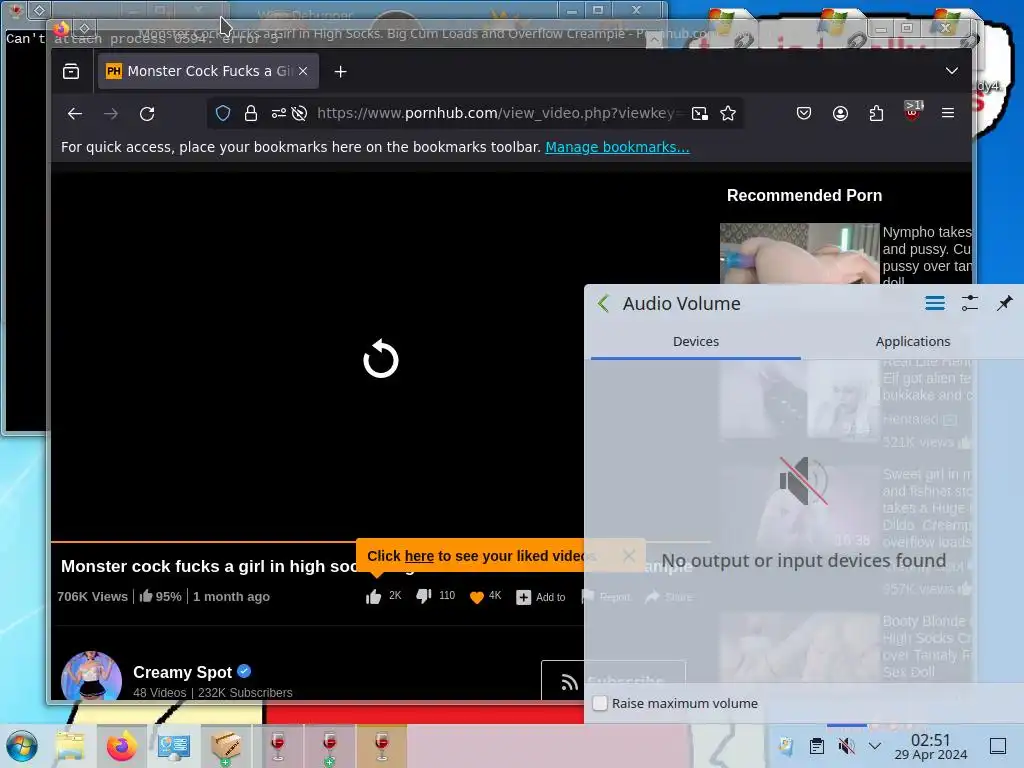Open the system settings monitor taskbar icon

click(x=174, y=746)
